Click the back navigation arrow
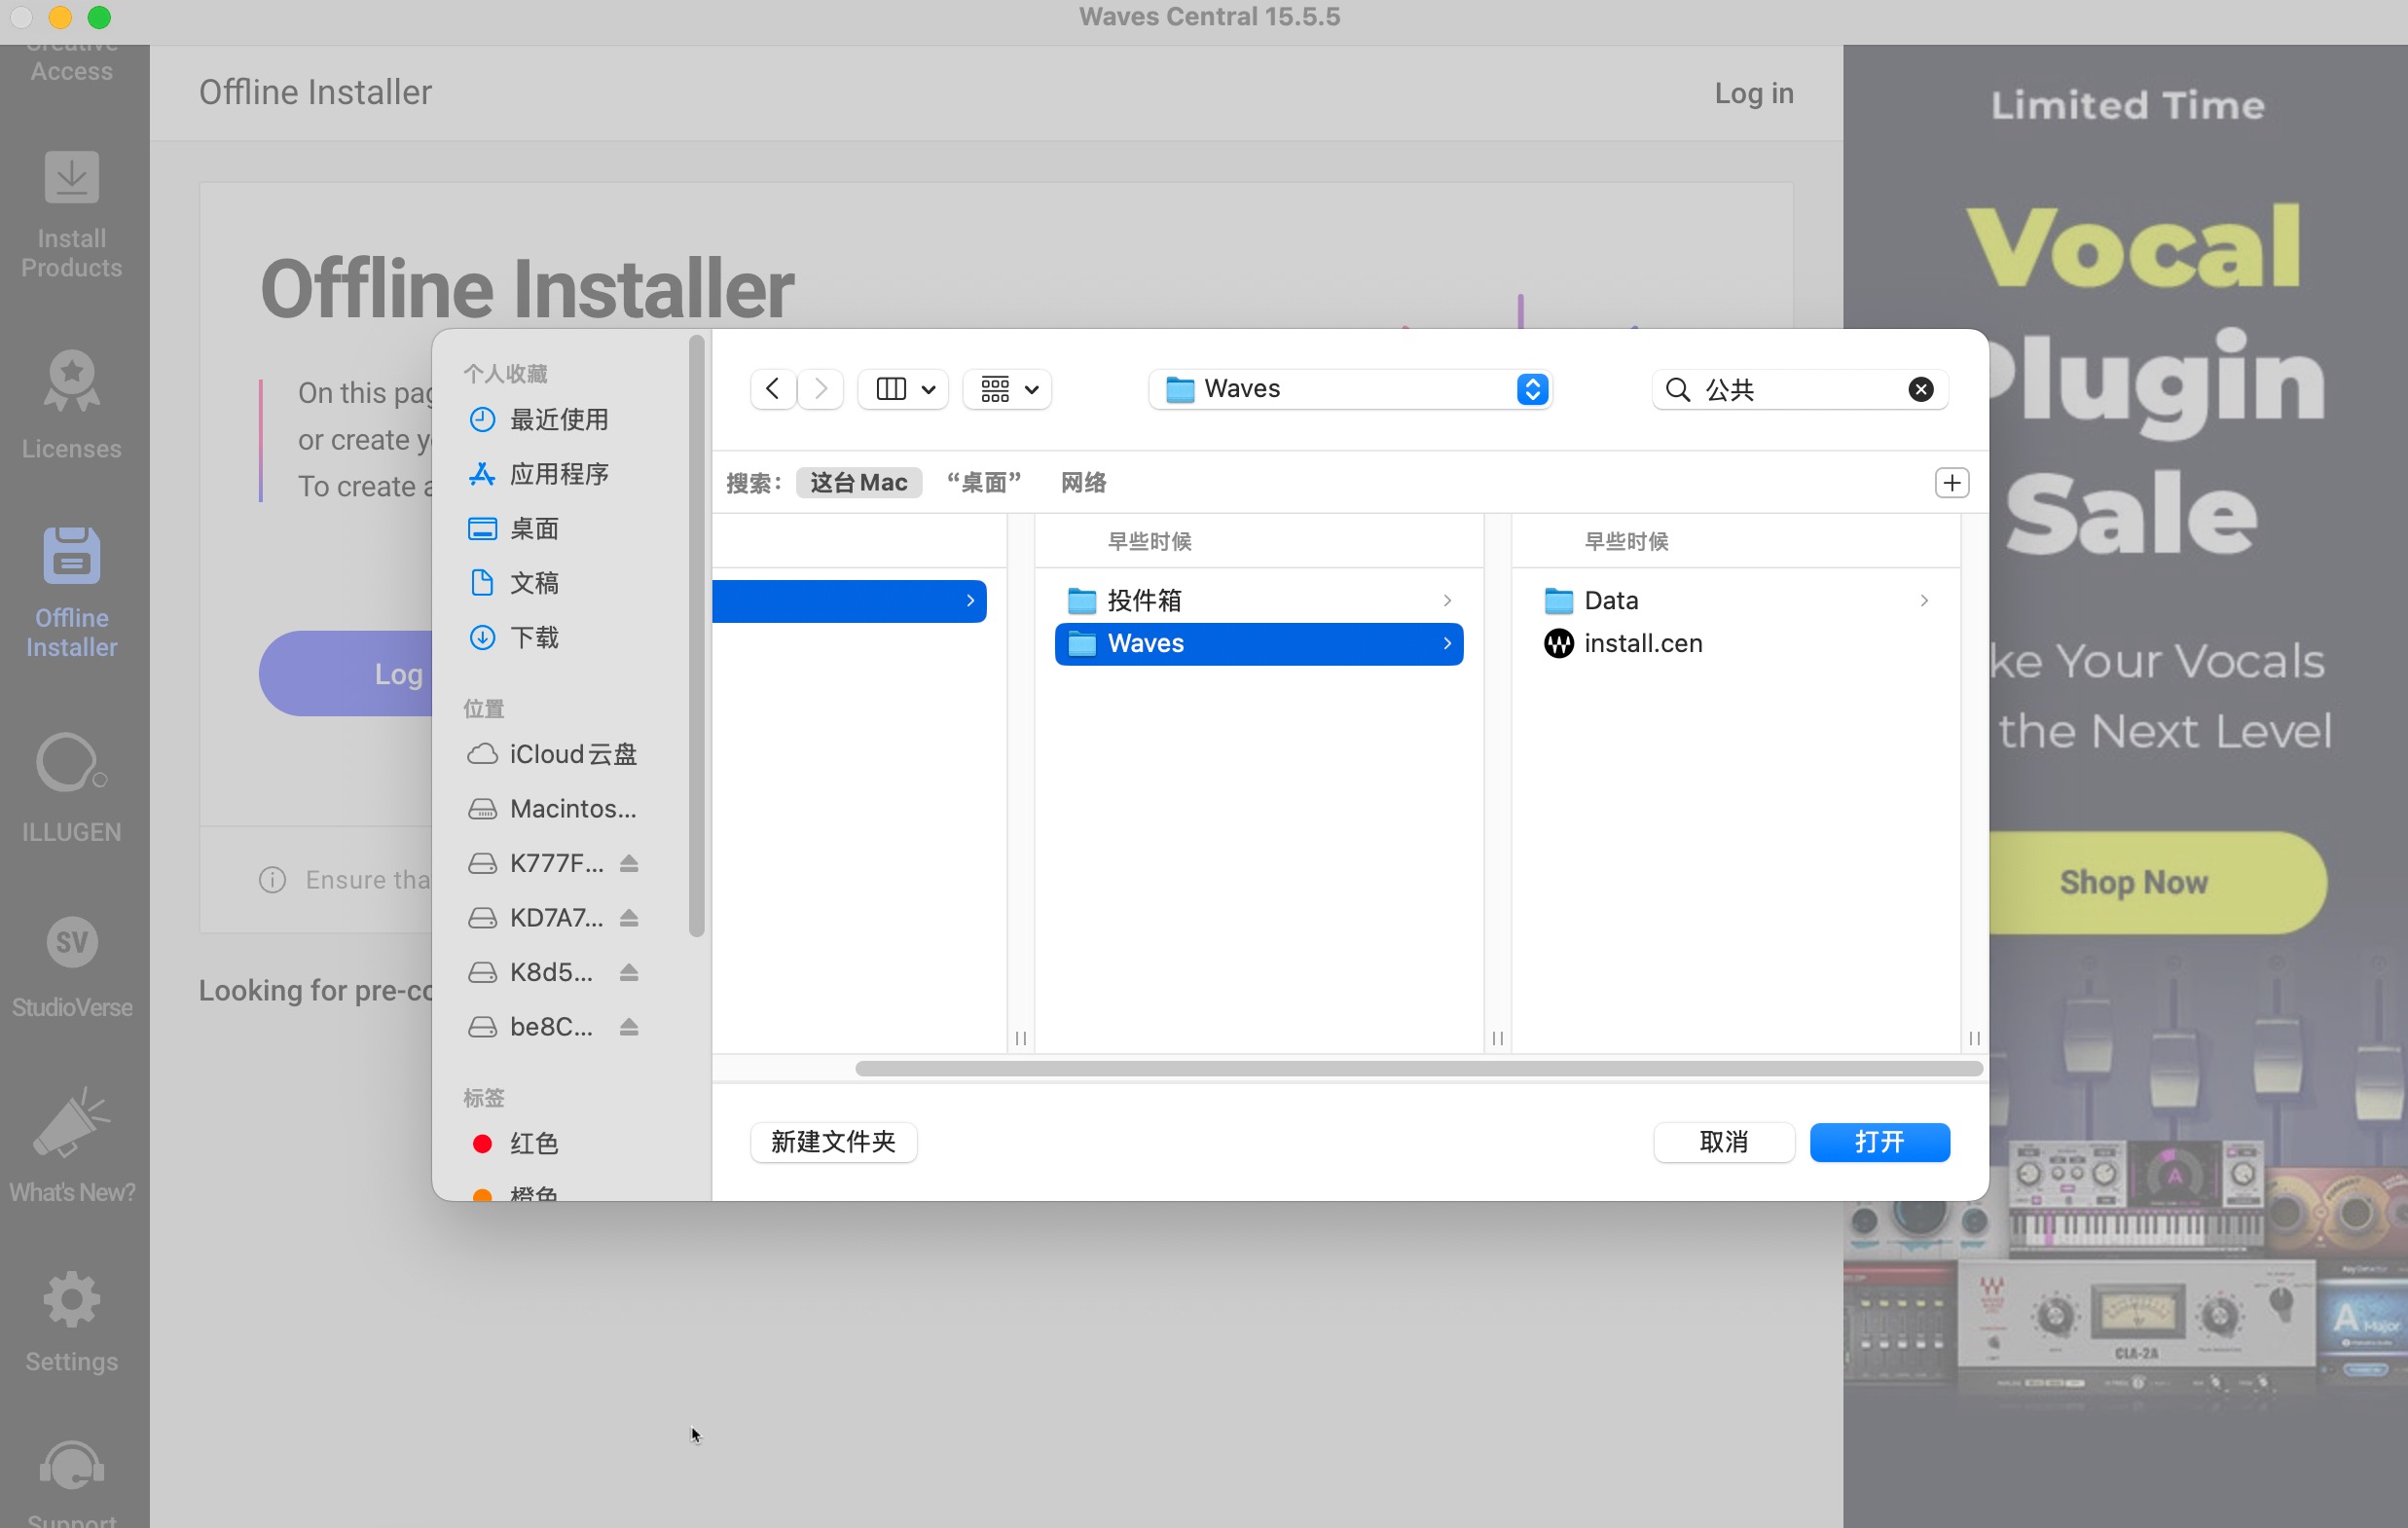 pyautogui.click(x=772, y=388)
